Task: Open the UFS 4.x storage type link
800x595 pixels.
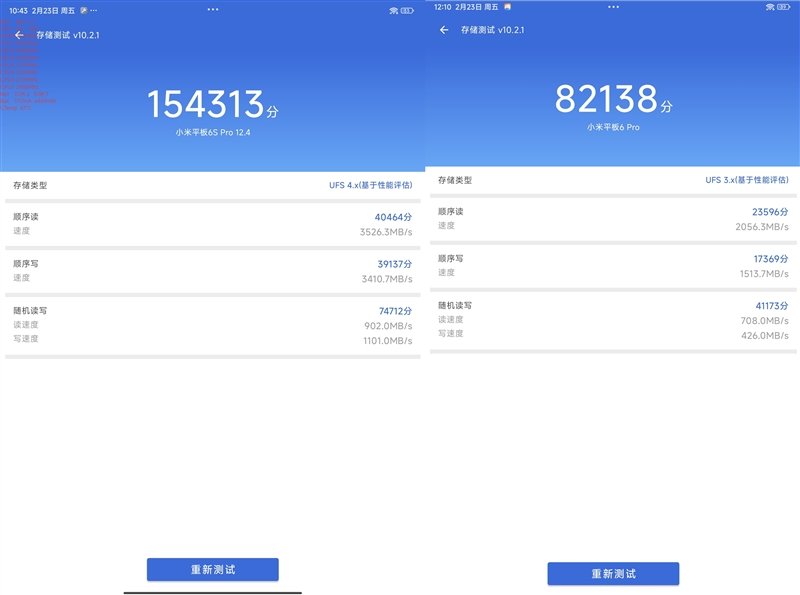Action: [x=370, y=185]
